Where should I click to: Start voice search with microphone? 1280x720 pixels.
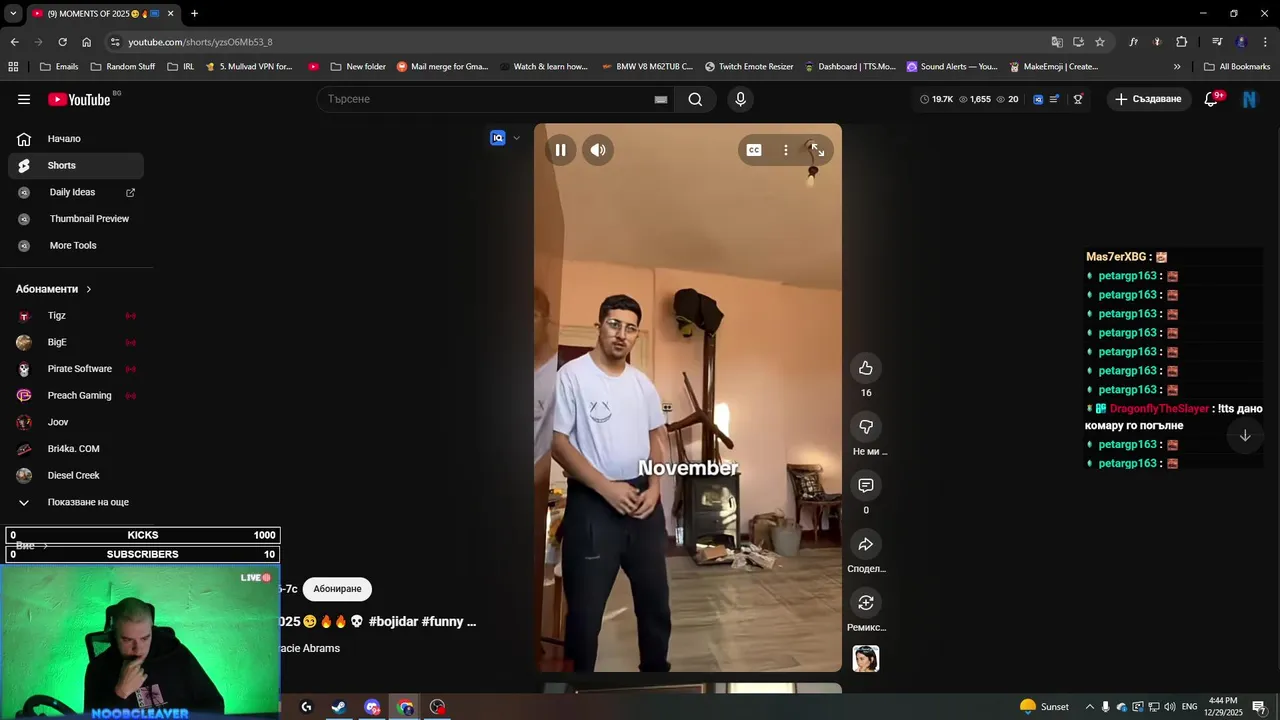[x=740, y=99]
